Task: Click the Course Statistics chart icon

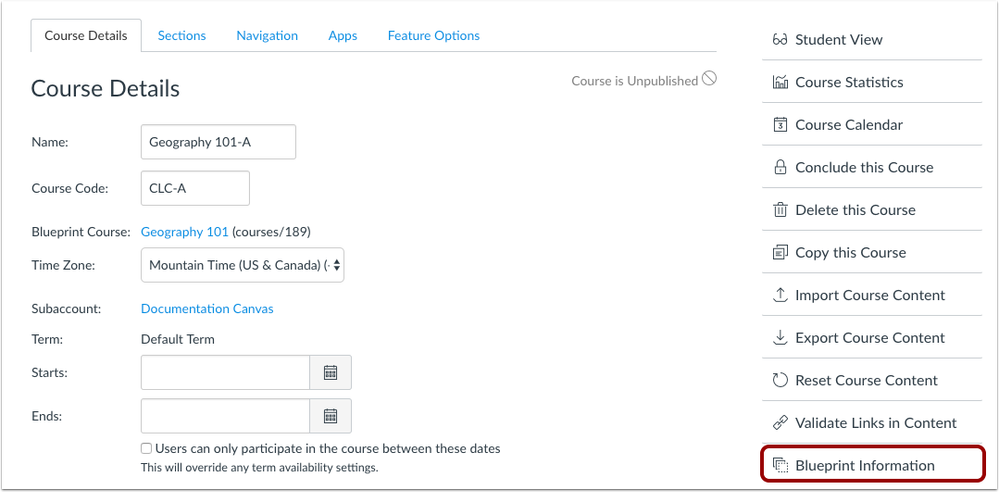Action: (x=780, y=82)
